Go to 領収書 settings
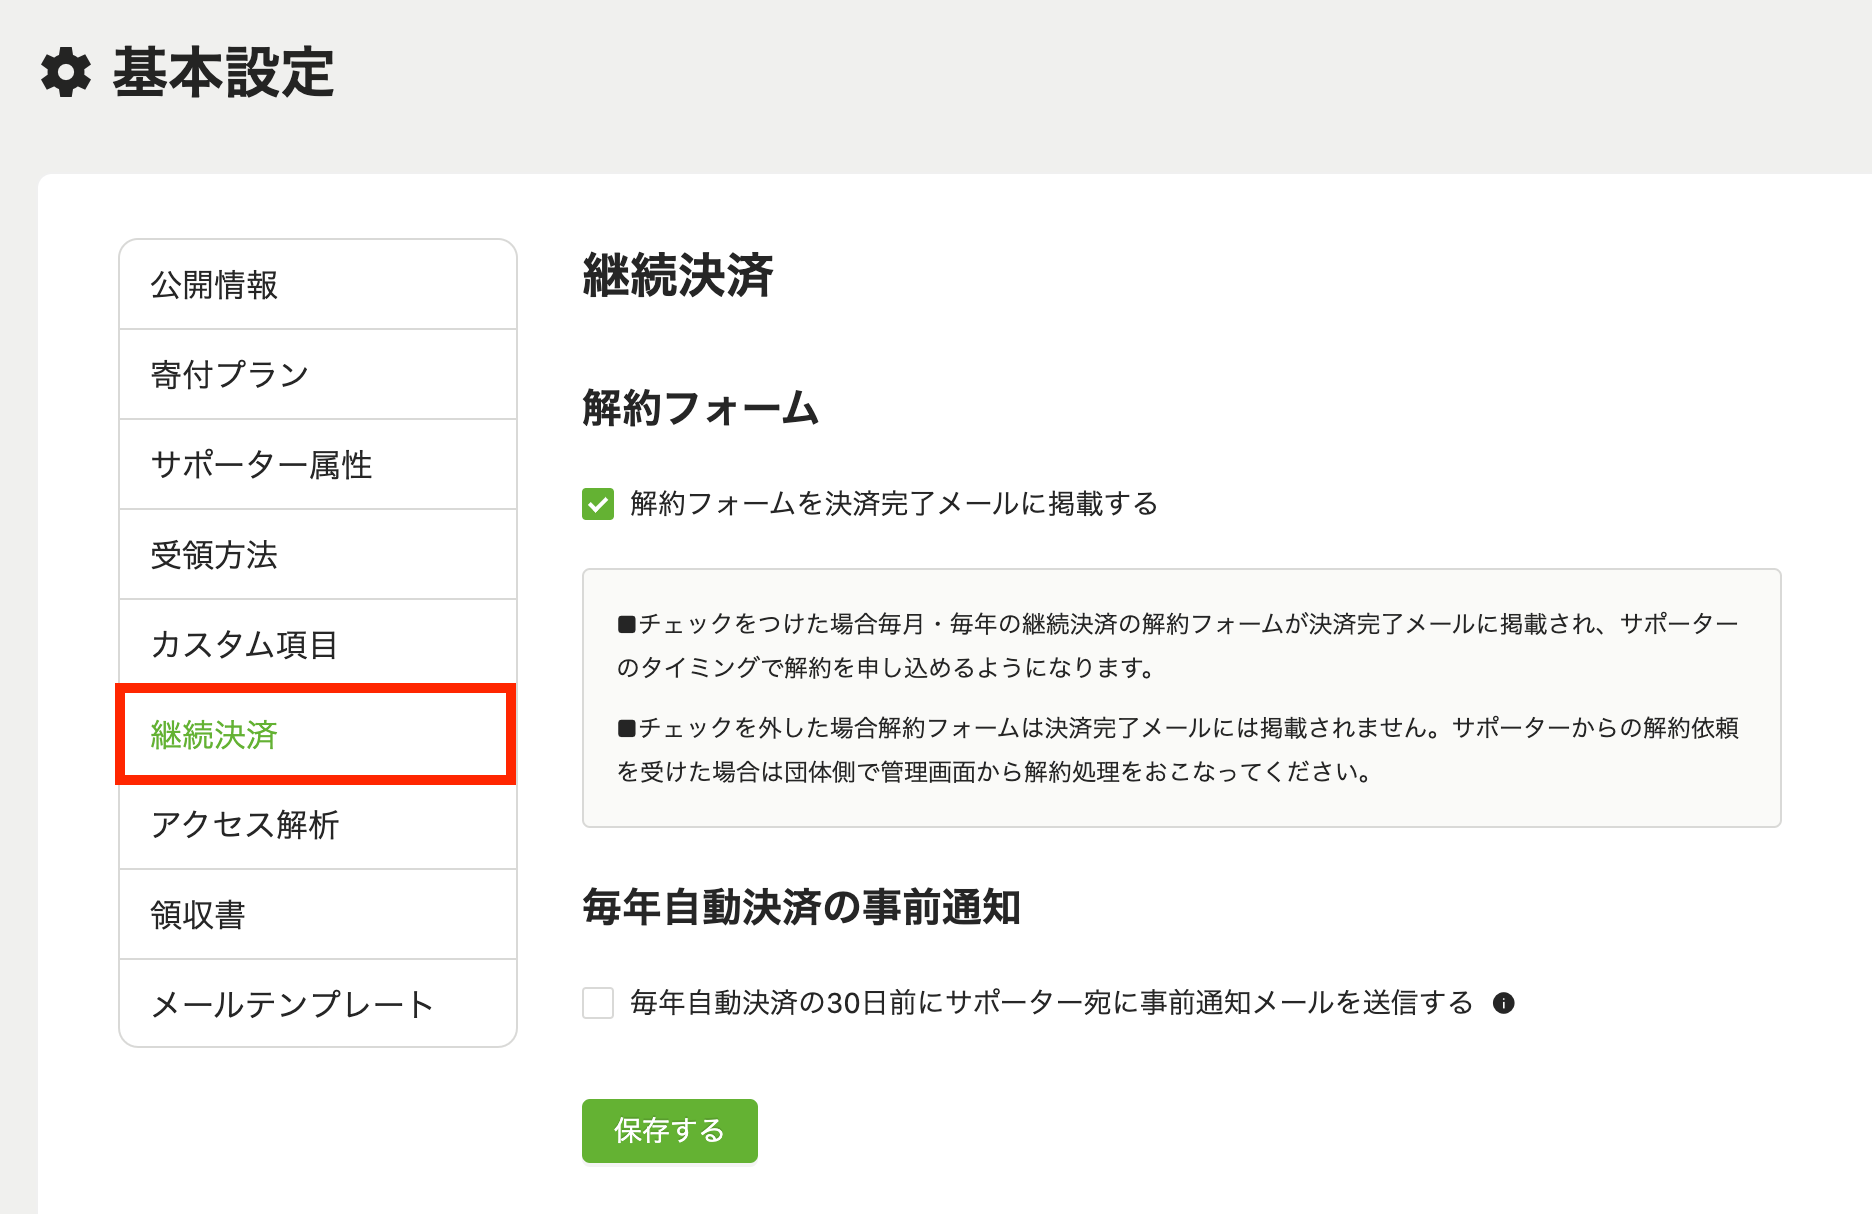This screenshot has height=1214, width=1872. click(318, 915)
